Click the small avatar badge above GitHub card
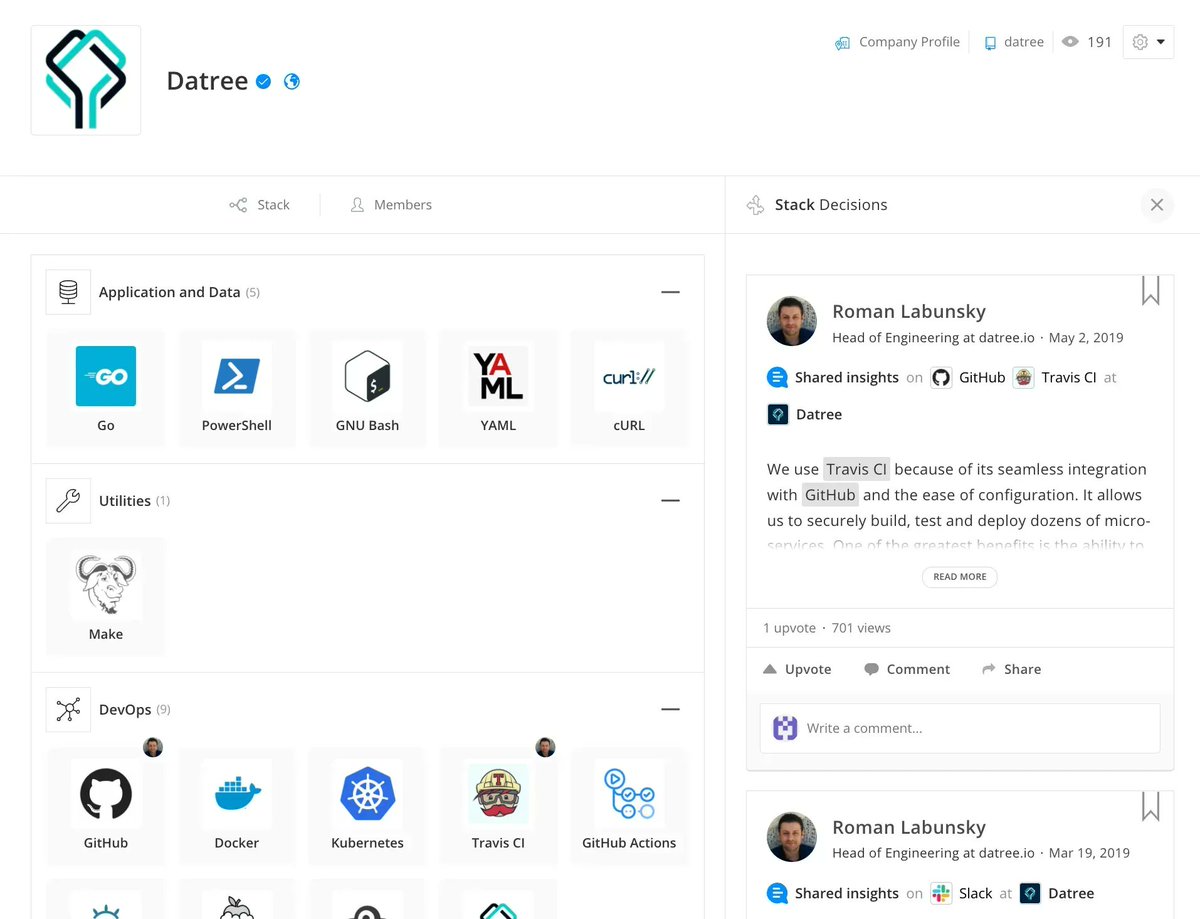This screenshot has width=1200, height=919. click(x=153, y=747)
